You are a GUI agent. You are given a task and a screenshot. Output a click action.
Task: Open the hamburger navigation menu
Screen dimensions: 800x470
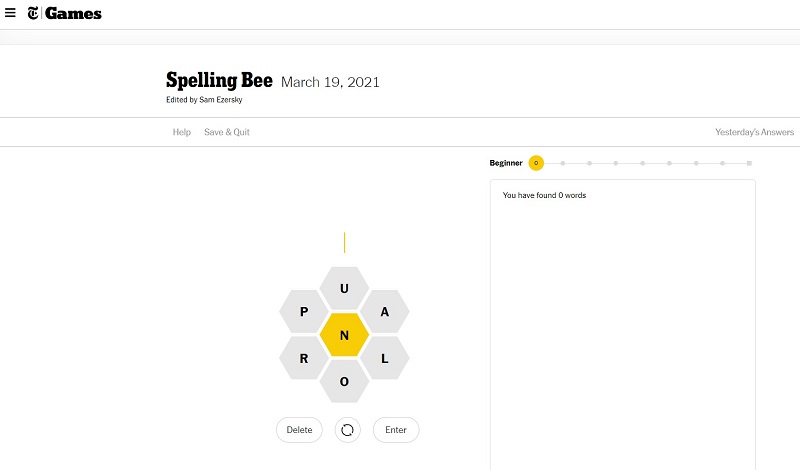[10, 13]
